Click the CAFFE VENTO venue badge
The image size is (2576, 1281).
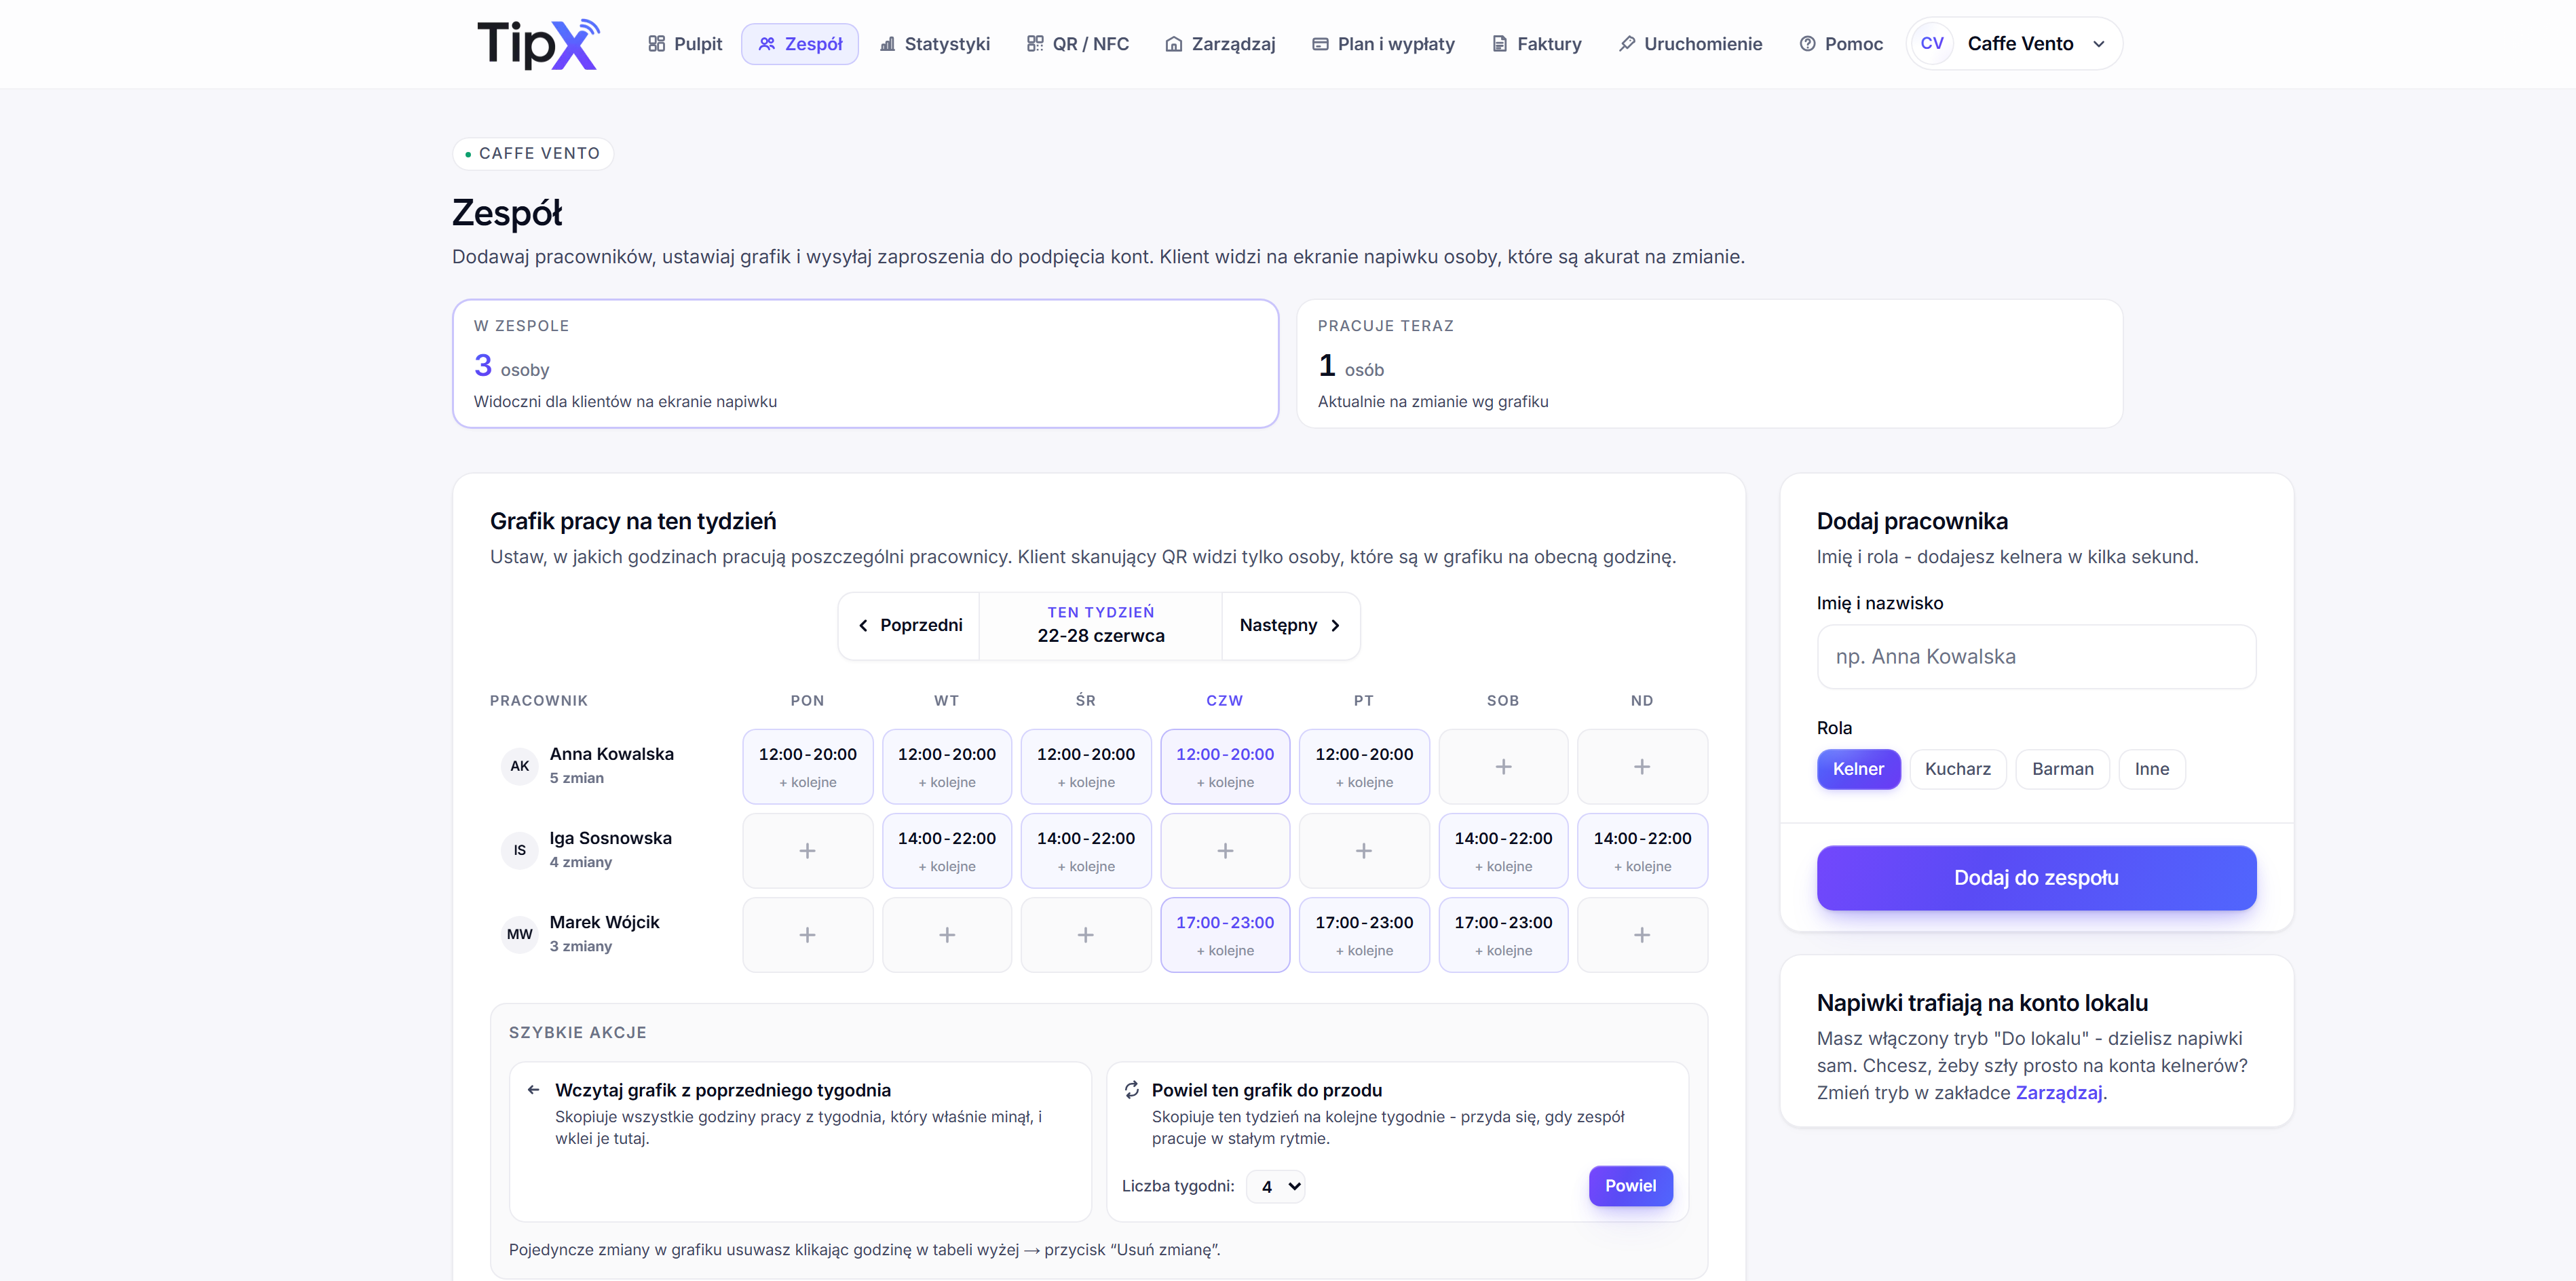point(533,154)
